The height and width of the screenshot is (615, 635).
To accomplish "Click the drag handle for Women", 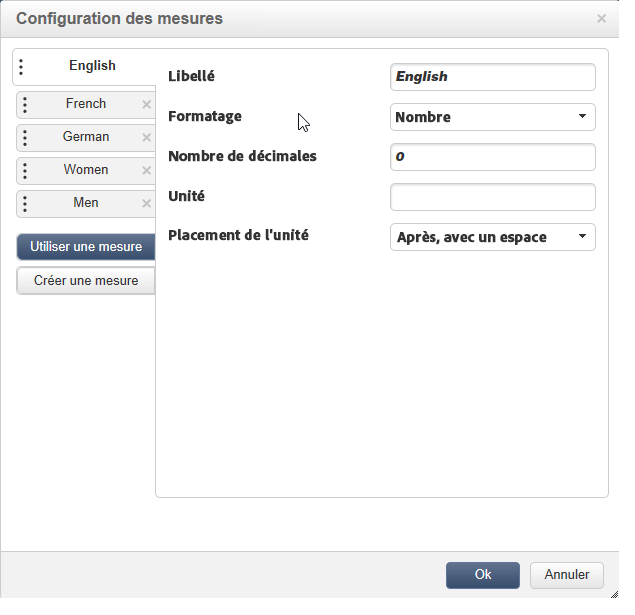I will (25, 171).
